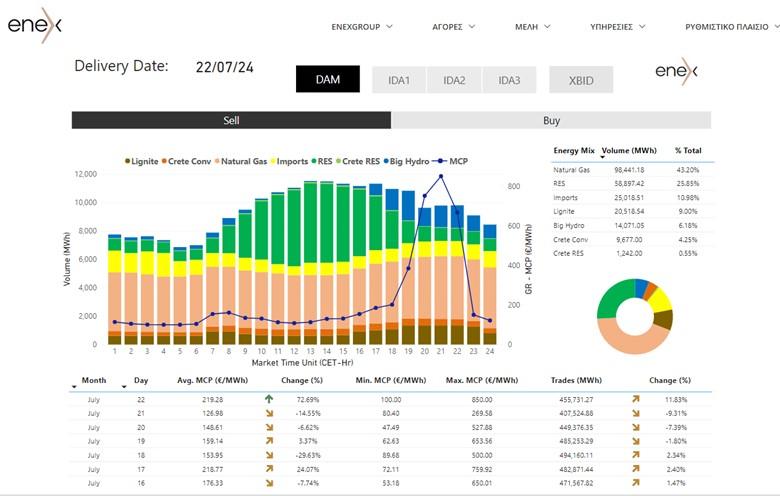
Task: Select the Imports legend entry
Action: [x=289, y=161]
